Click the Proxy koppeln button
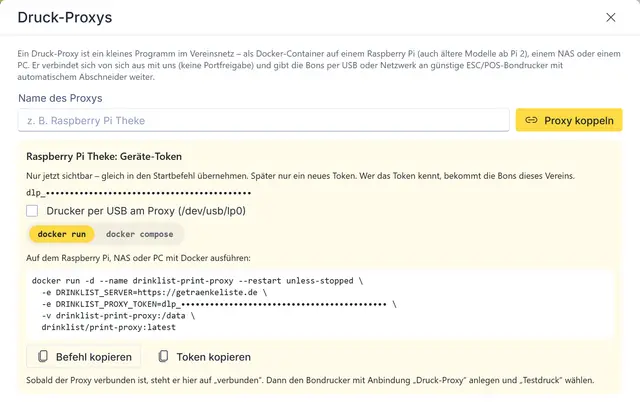This screenshot has height=407, width=640. (569, 120)
